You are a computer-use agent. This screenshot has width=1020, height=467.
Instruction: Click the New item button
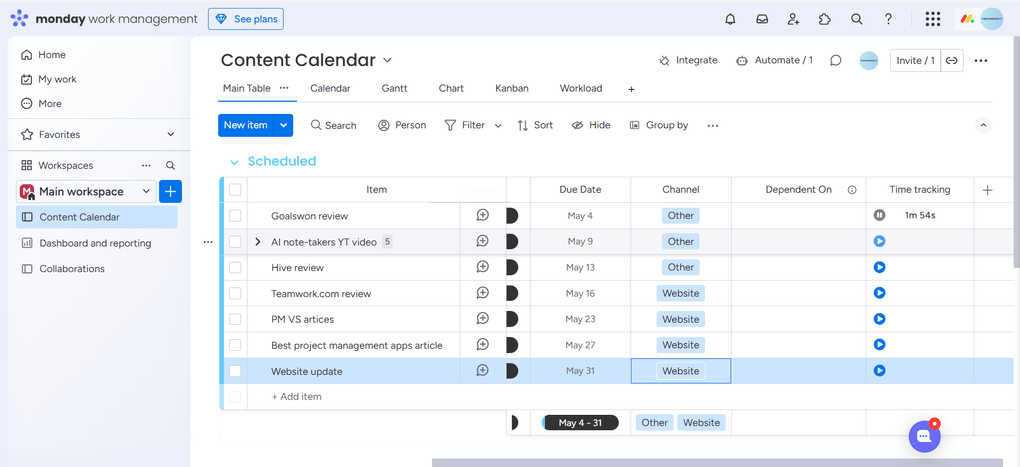(x=246, y=126)
